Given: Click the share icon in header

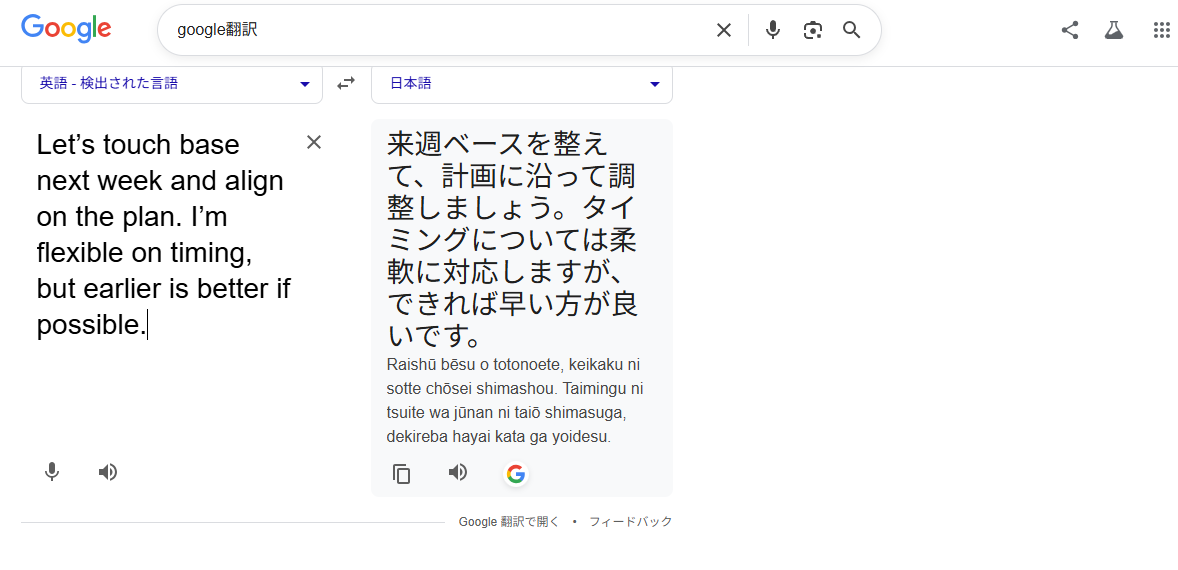Looking at the screenshot, I should point(1070,30).
